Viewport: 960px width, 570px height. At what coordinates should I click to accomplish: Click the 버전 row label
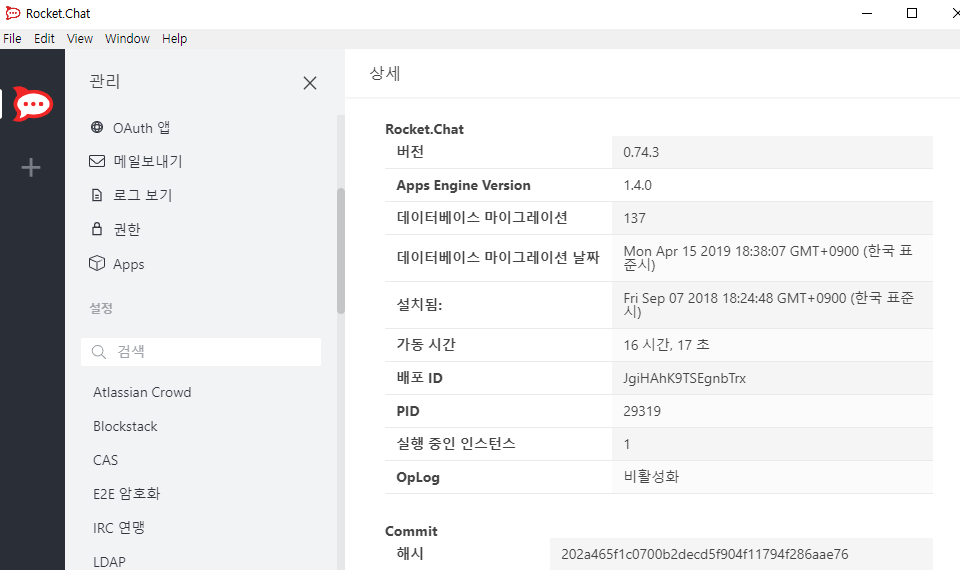point(410,152)
